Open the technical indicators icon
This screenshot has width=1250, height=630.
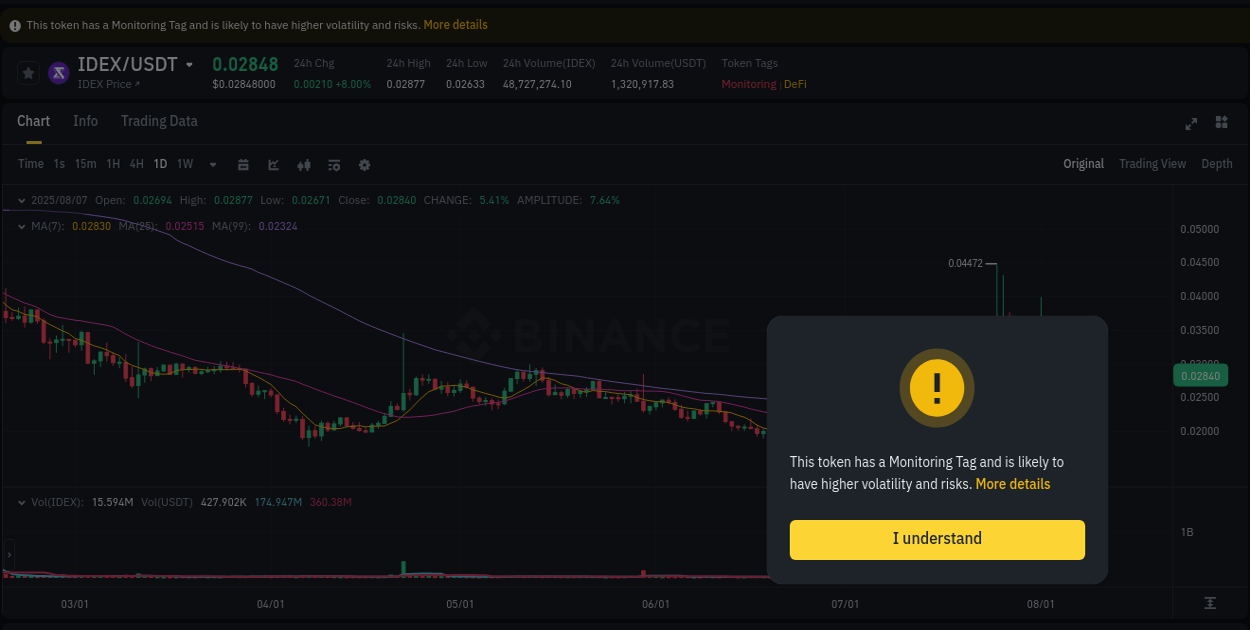[x=273, y=164]
